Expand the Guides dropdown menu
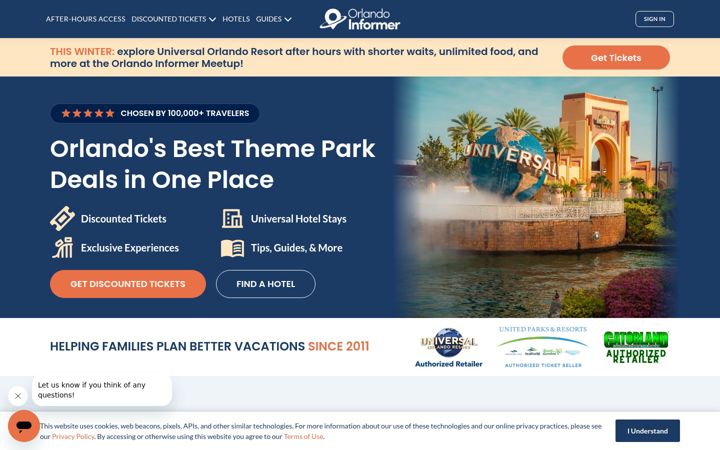 point(273,19)
